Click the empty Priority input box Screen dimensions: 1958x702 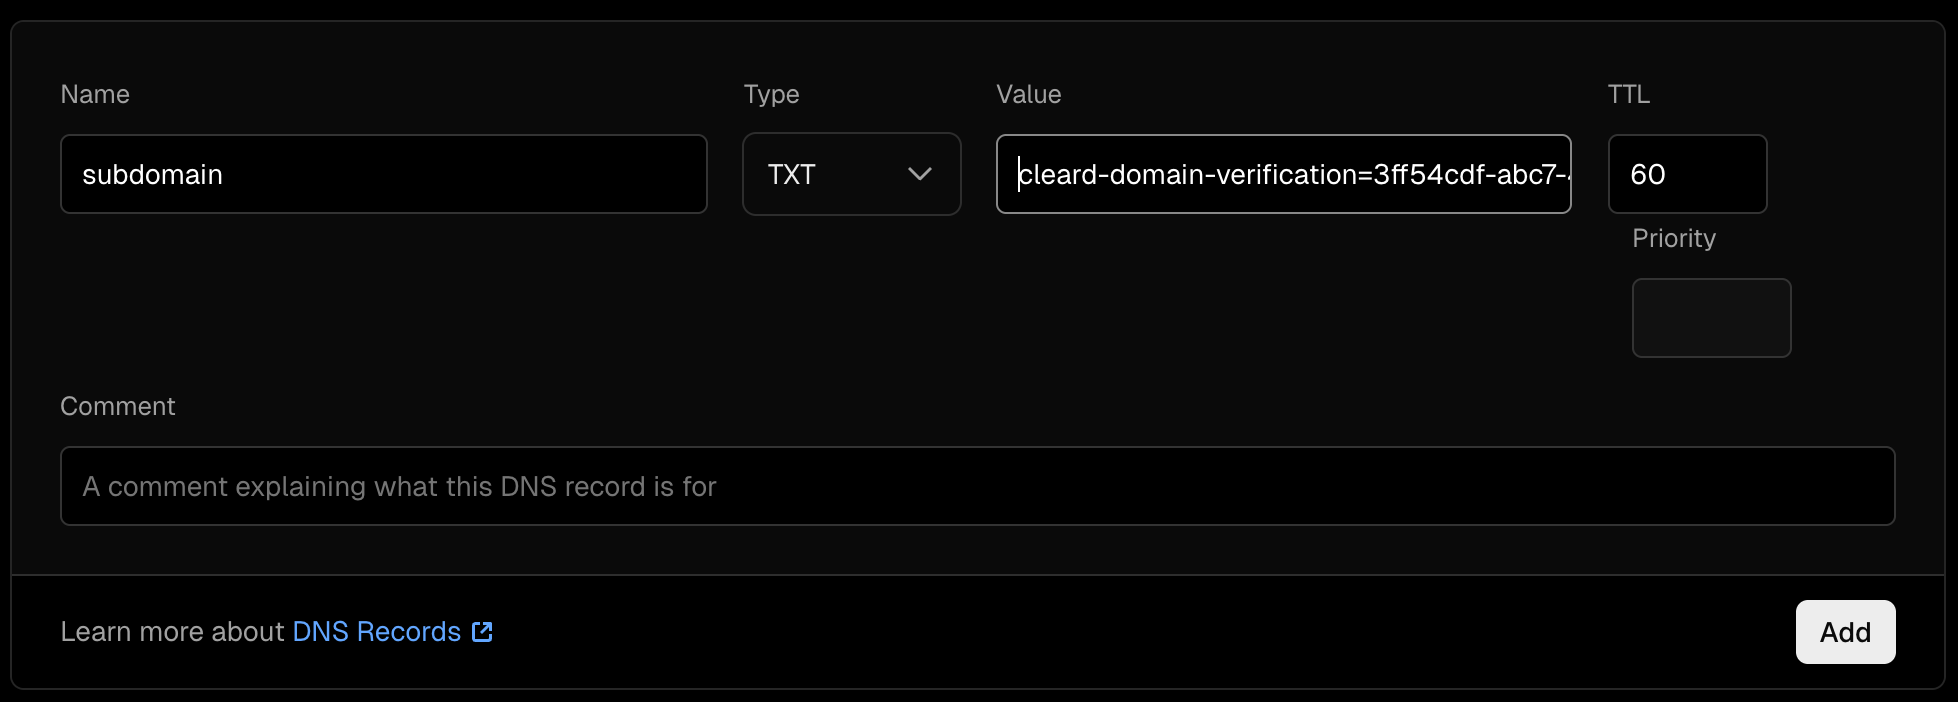[1711, 318]
